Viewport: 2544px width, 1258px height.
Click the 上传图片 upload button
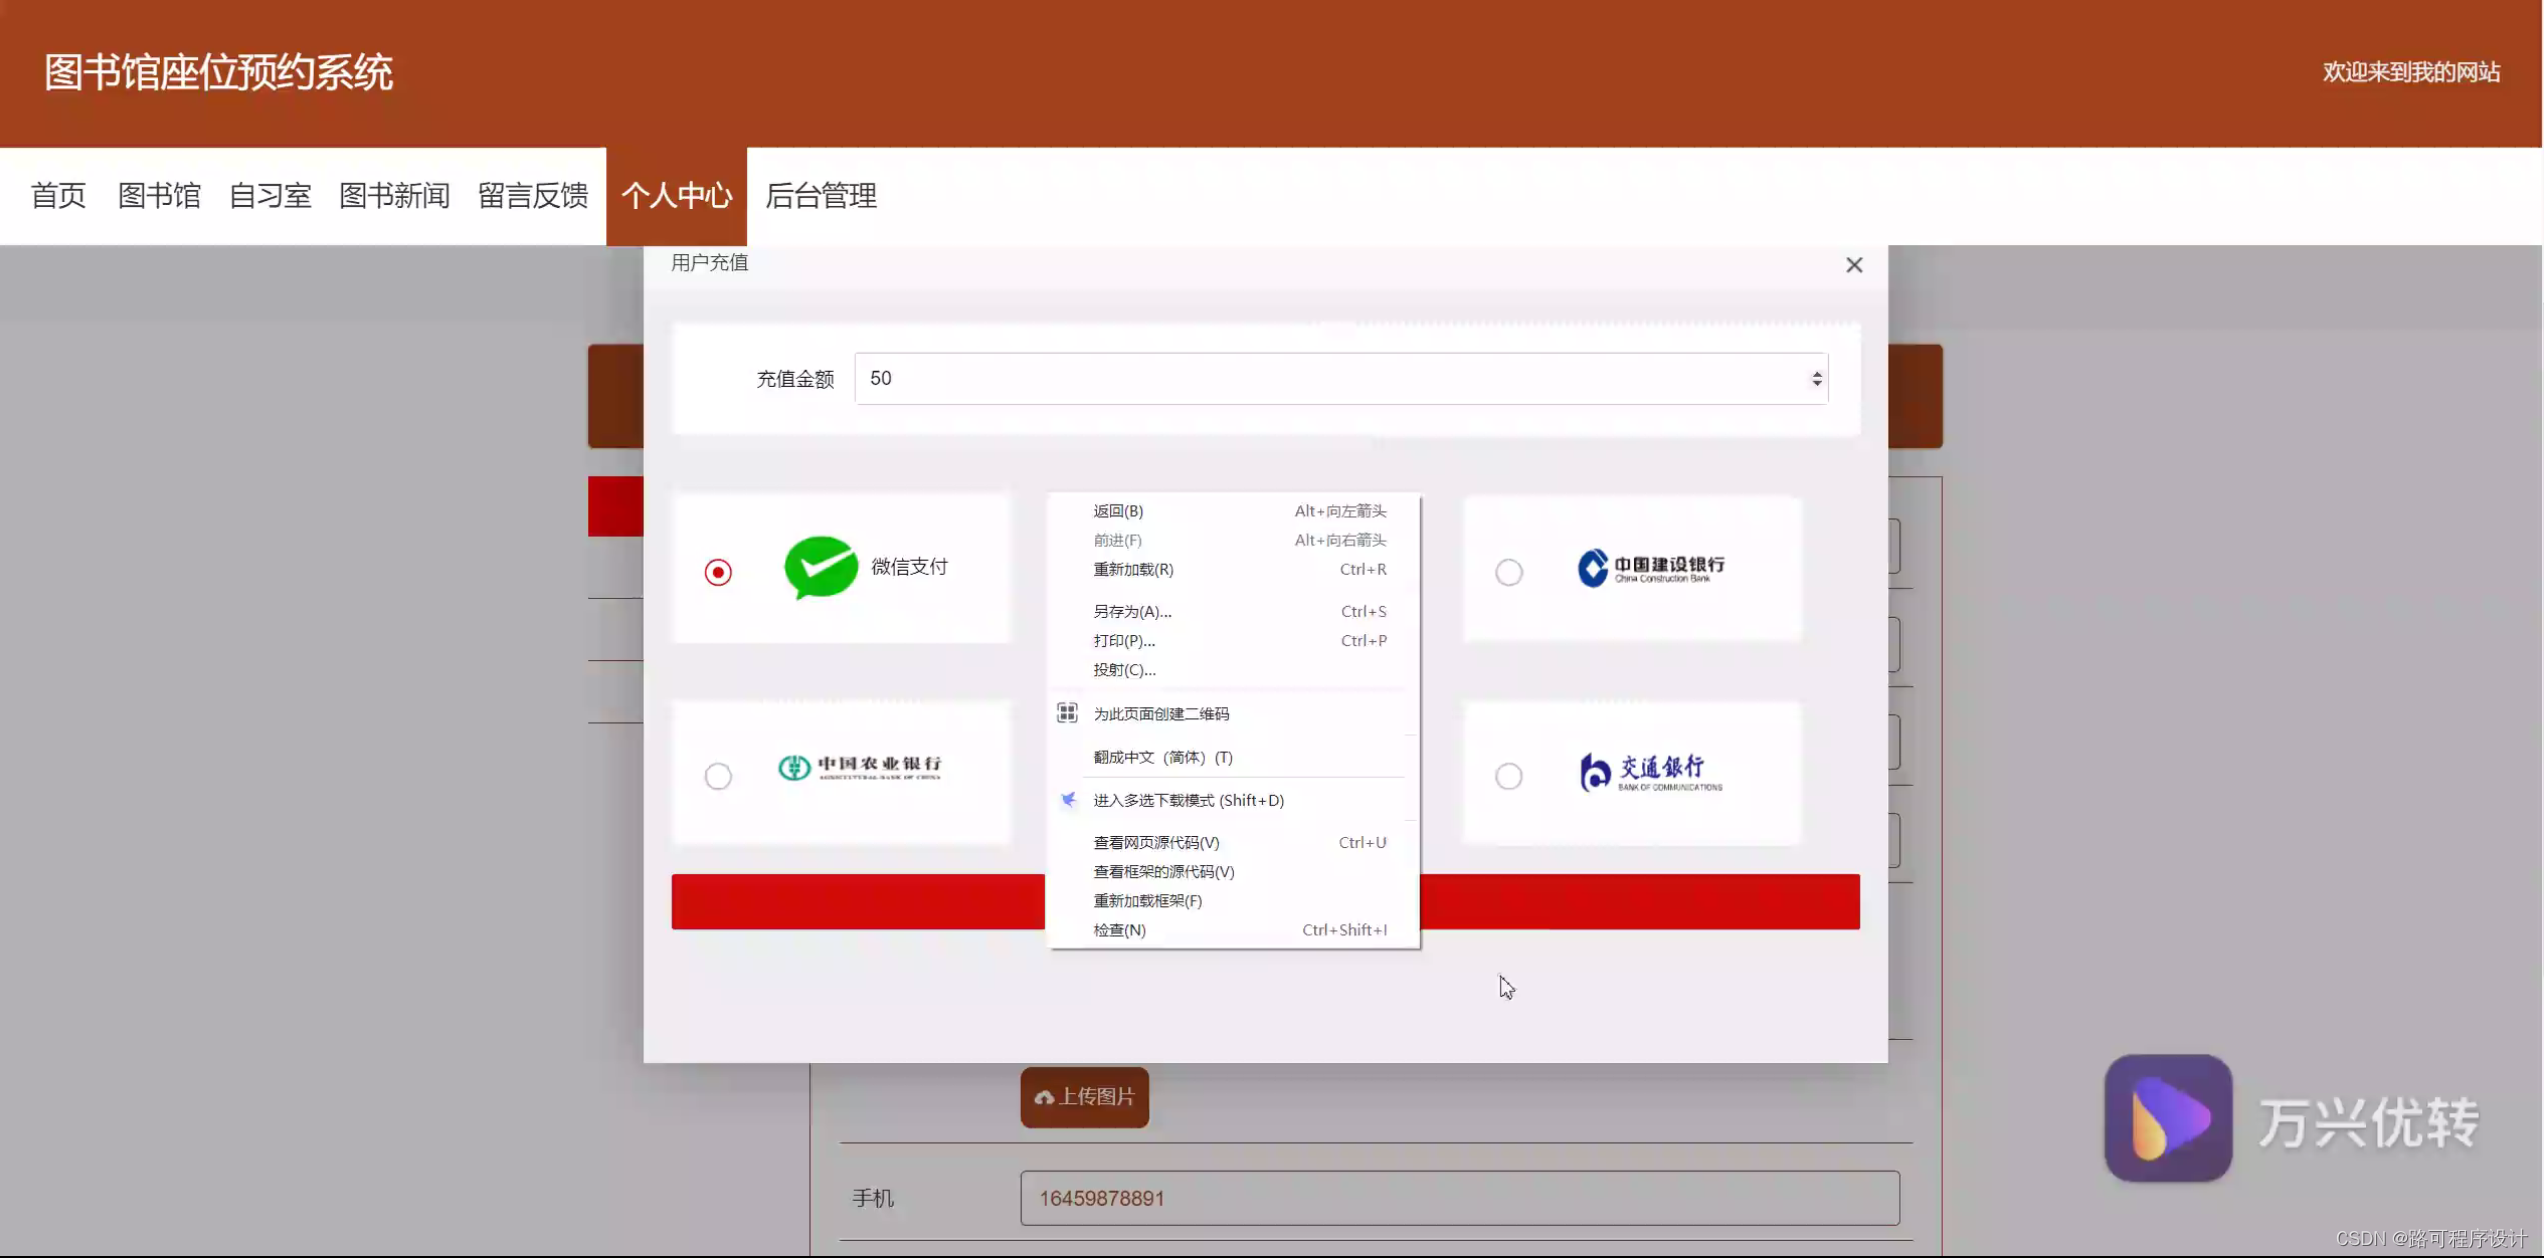(x=1084, y=1097)
